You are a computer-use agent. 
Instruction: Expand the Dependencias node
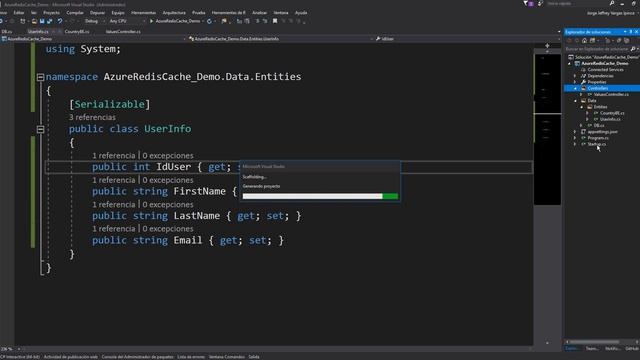click(575, 76)
